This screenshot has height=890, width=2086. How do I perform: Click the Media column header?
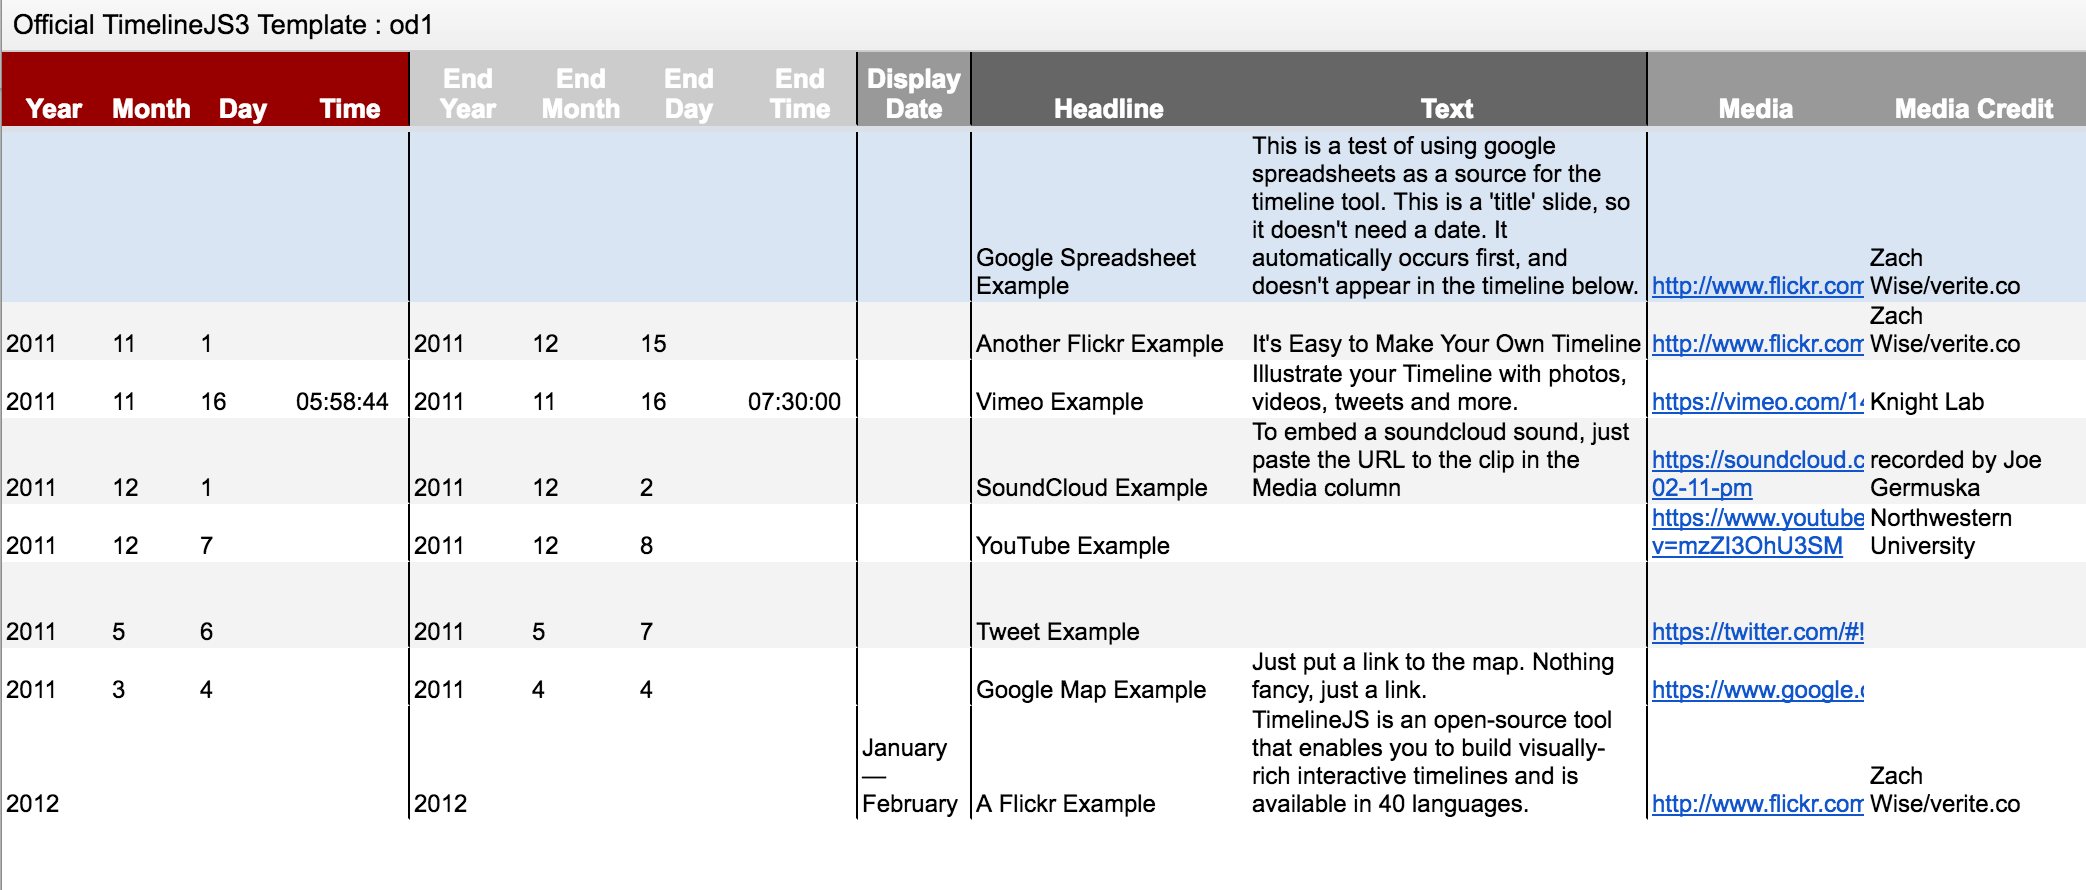[1756, 108]
